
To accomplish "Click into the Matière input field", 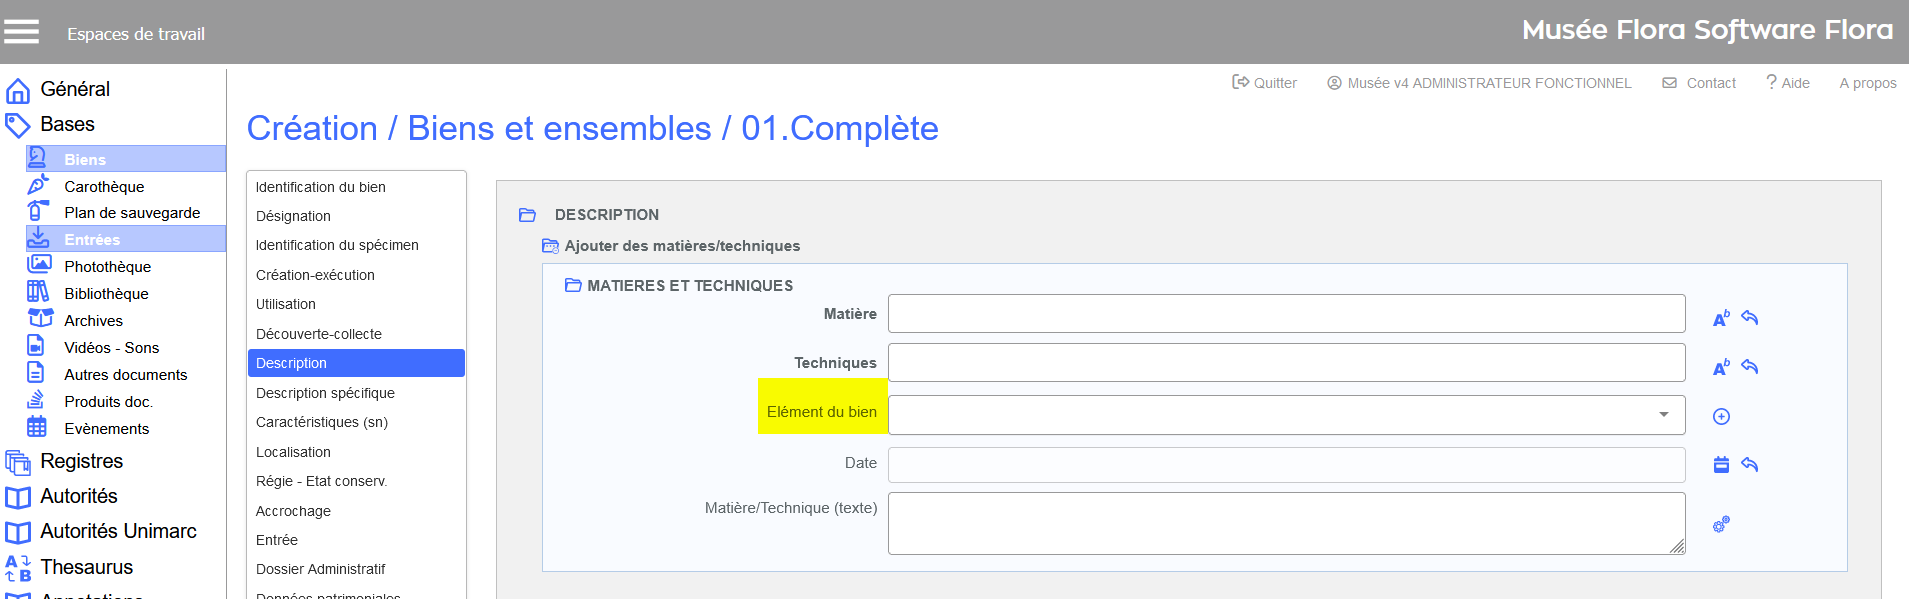I will 1286,314.
